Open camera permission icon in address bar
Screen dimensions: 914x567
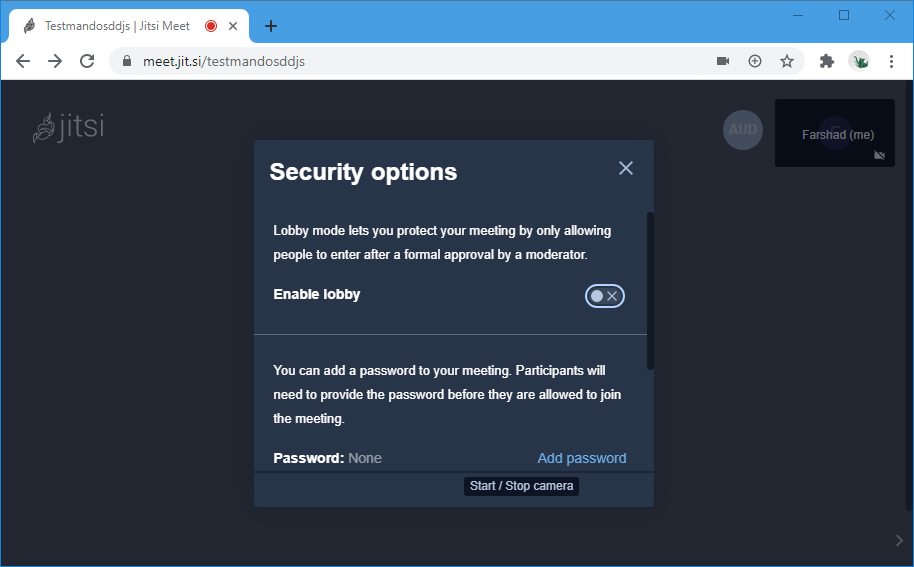[x=723, y=61]
